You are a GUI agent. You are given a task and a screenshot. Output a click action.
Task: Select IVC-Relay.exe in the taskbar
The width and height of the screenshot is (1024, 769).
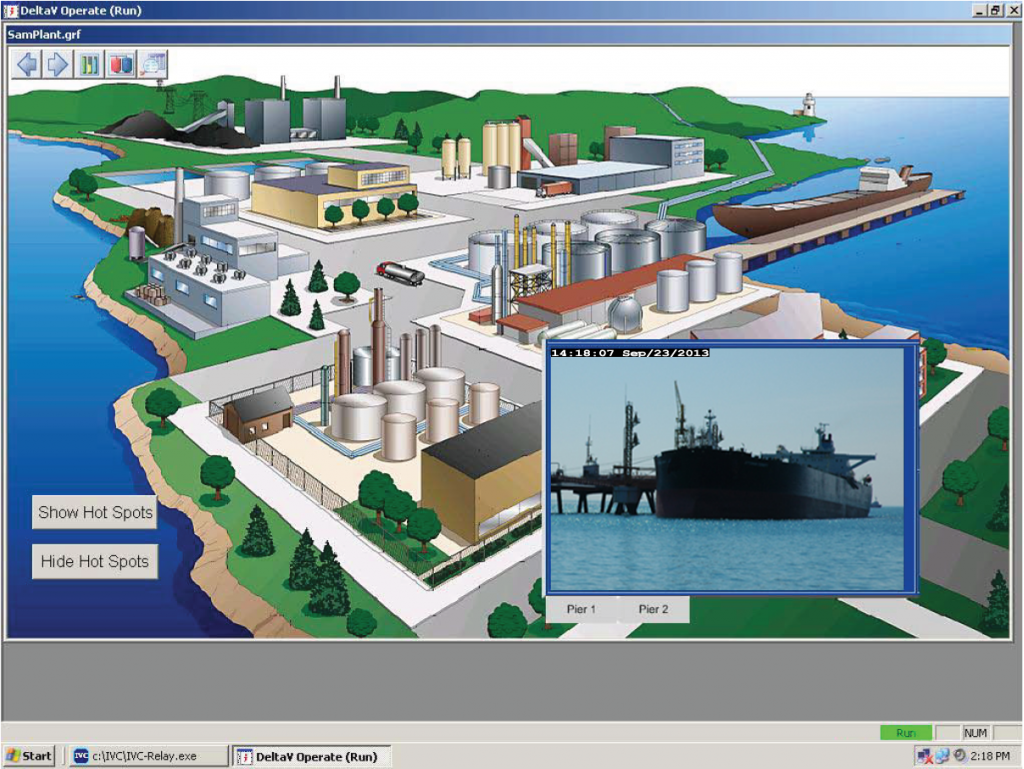(147, 756)
